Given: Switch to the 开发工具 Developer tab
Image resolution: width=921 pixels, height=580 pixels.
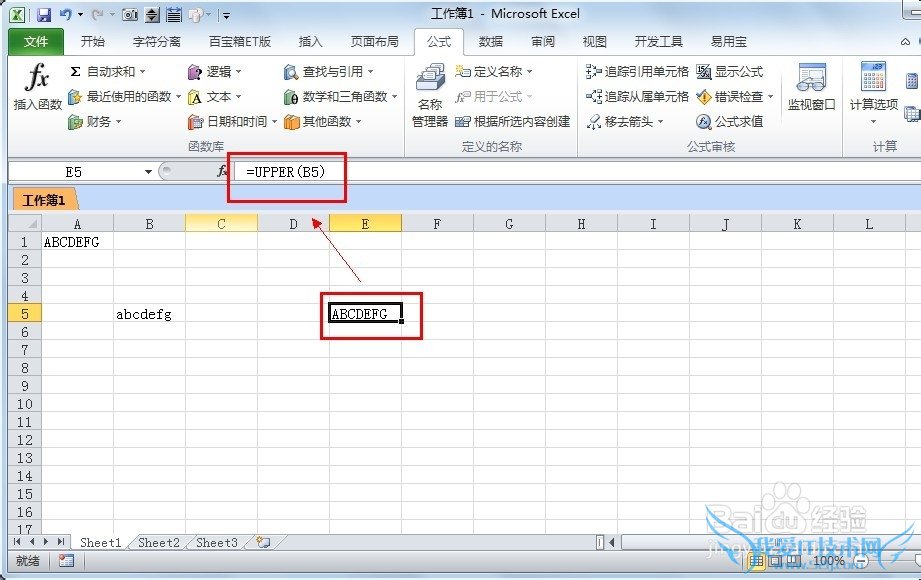Looking at the screenshot, I should [x=658, y=42].
